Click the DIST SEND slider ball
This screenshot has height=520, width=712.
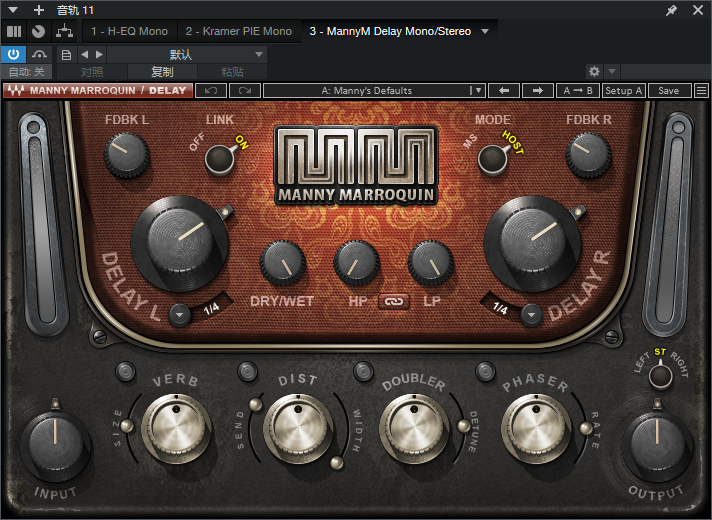tap(256, 404)
